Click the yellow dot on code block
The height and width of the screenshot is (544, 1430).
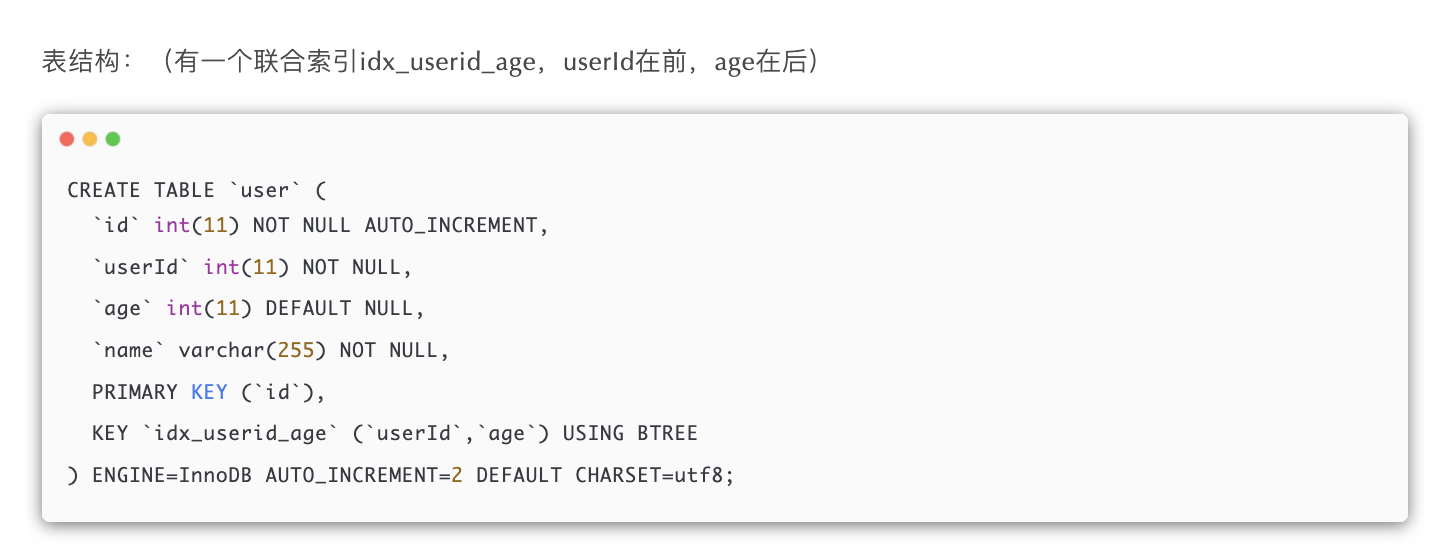tap(90, 139)
